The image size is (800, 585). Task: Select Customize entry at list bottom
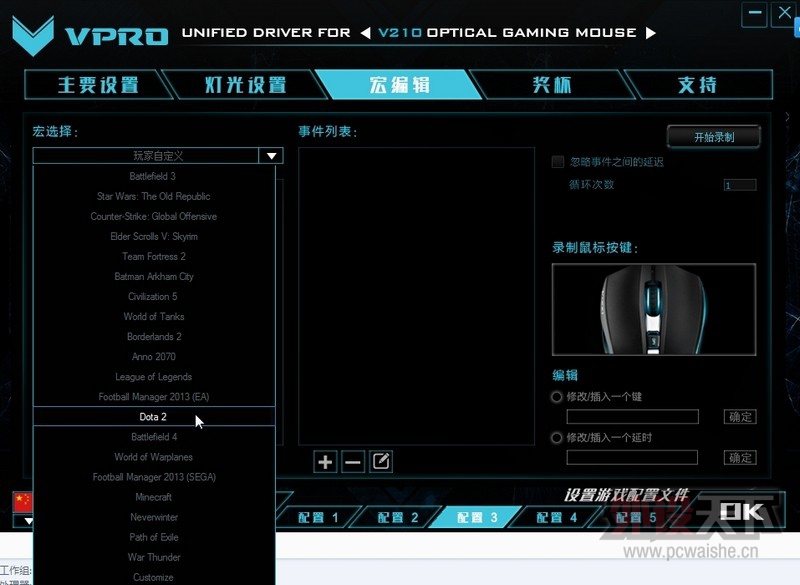153,577
